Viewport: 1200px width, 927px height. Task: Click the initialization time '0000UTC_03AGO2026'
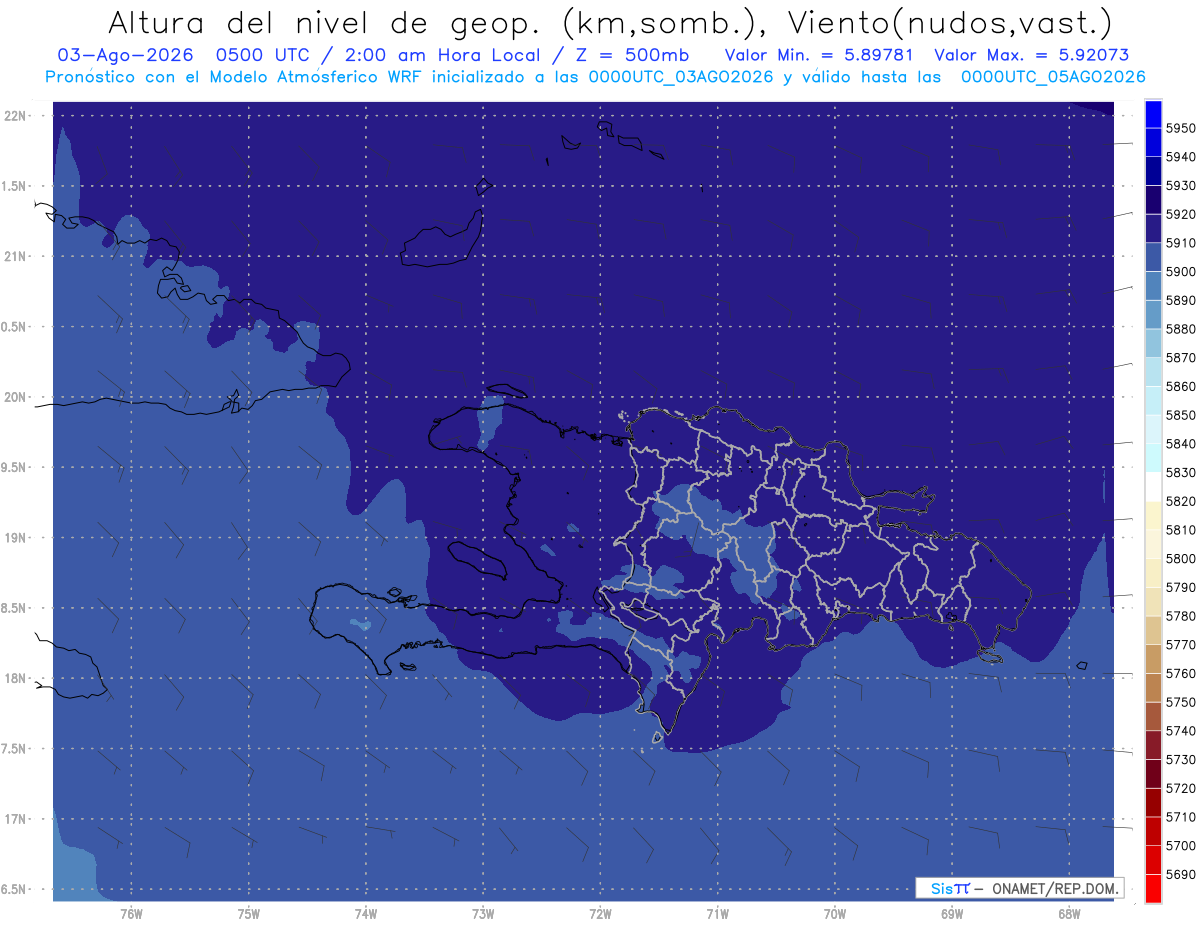pyautogui.click(x=681, y=77)
